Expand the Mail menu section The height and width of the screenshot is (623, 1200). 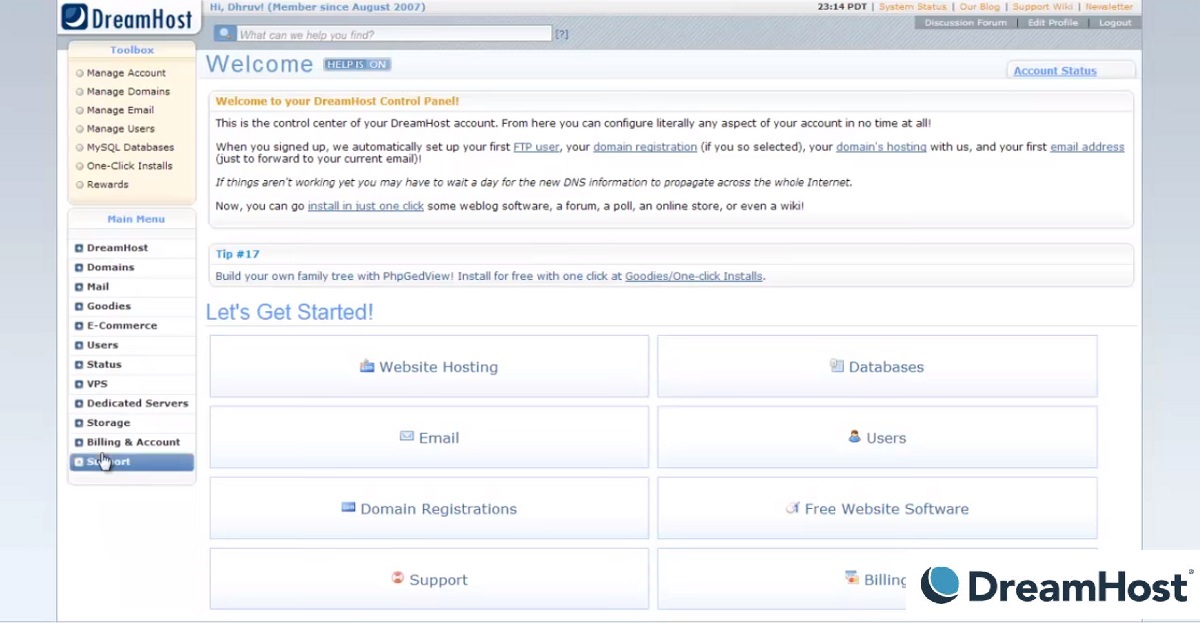[79, 287]
